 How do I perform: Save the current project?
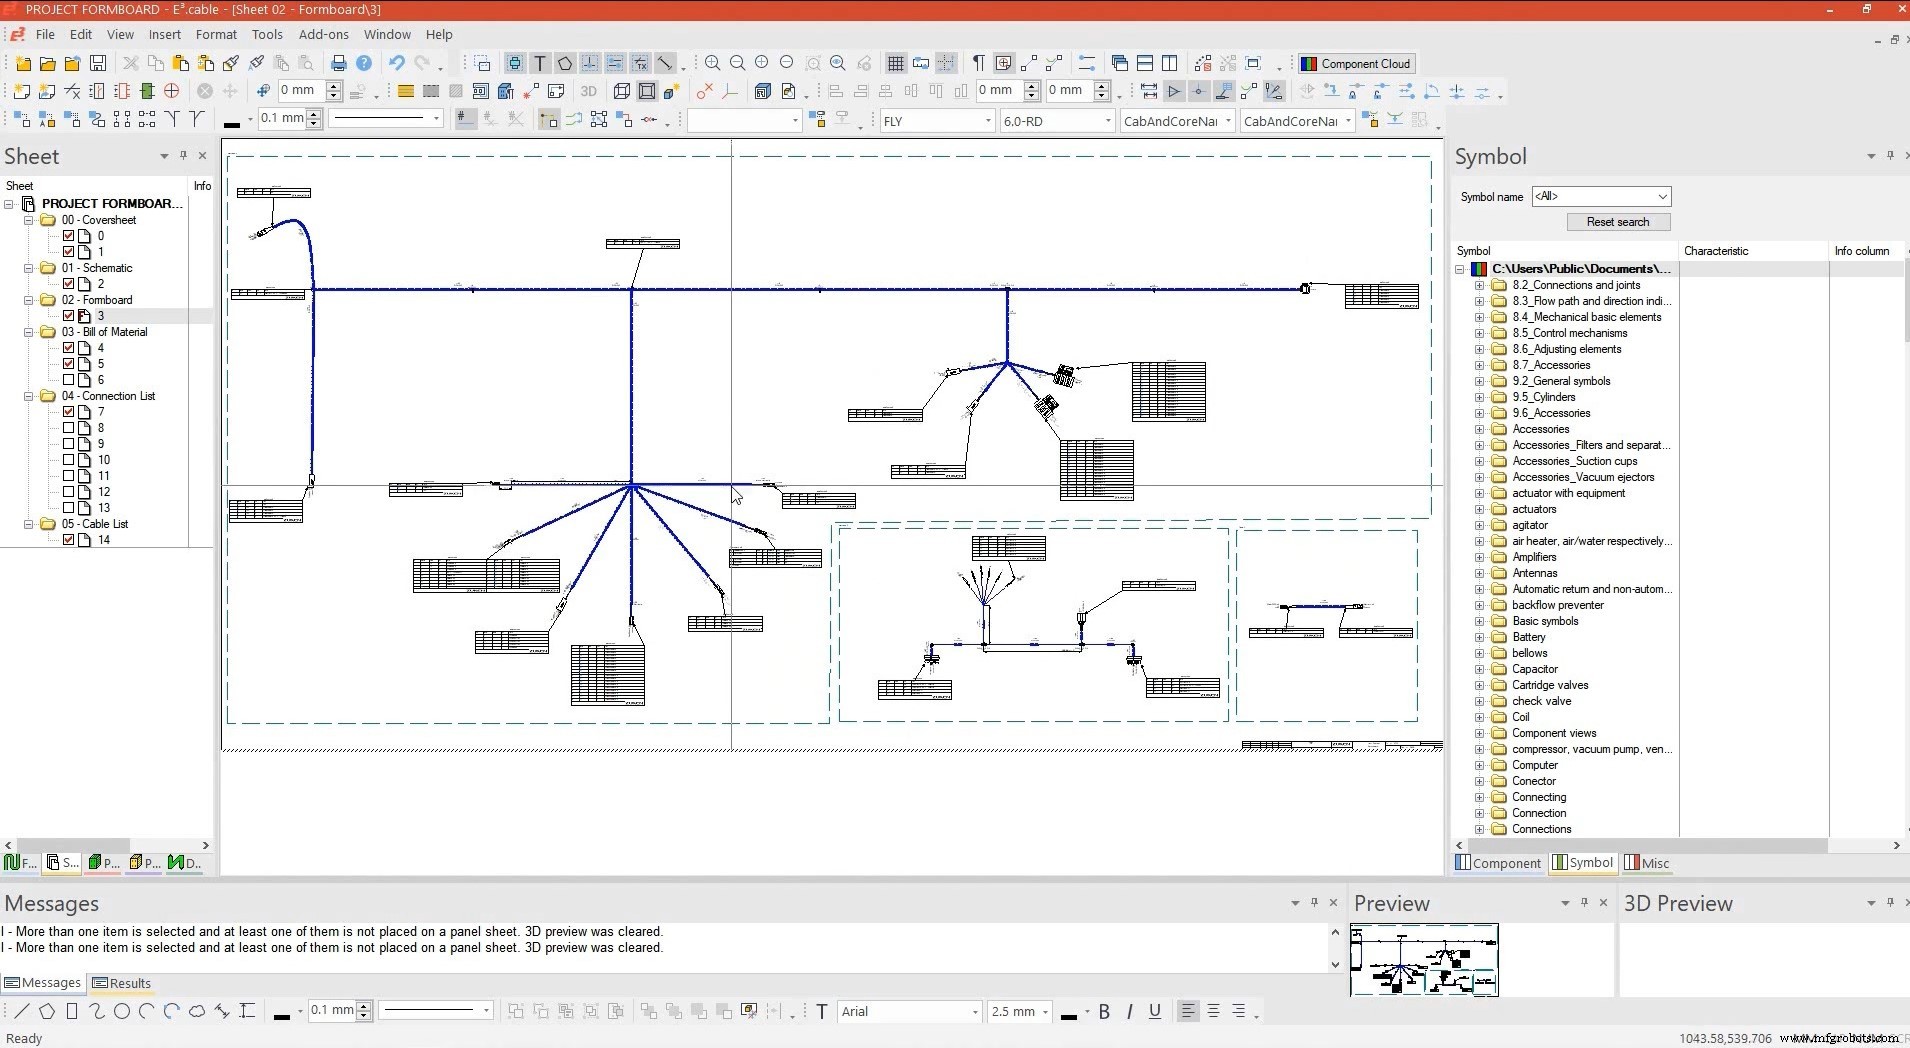97,63
